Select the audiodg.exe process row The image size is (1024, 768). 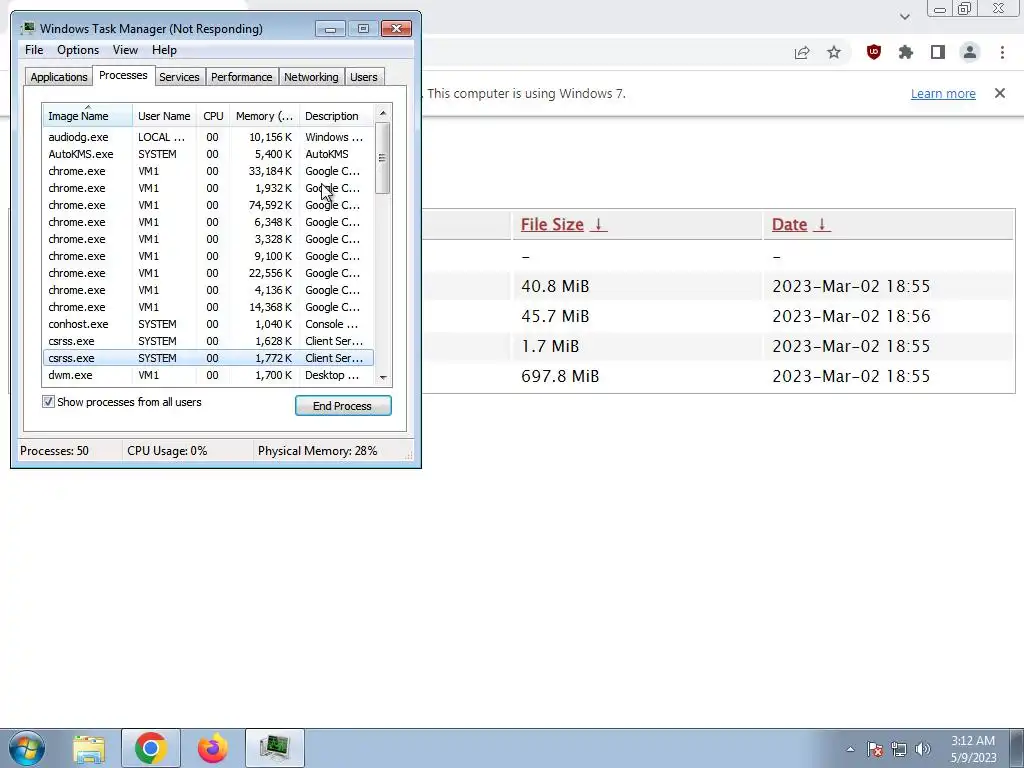click(208, 137)
